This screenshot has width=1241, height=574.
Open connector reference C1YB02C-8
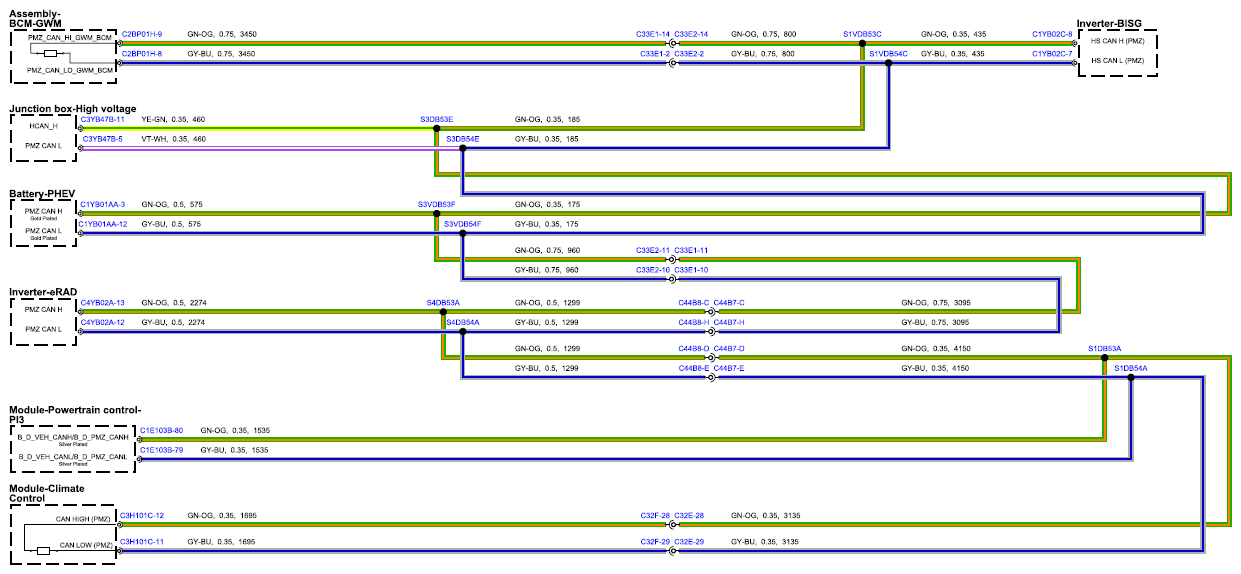1052,34
